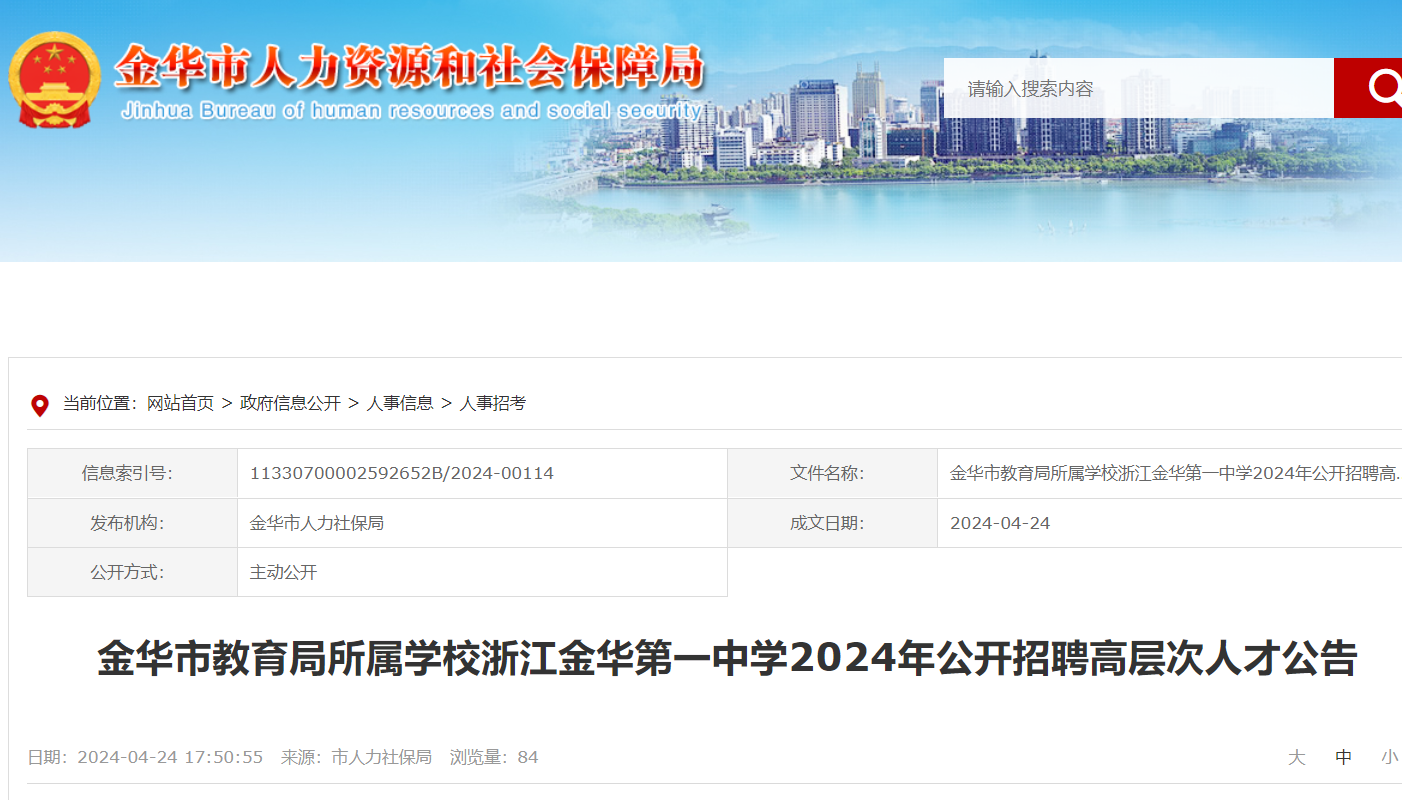Switch font size to 小
The height and width of the screenshot is (800, 1402).
(1389, 757)
